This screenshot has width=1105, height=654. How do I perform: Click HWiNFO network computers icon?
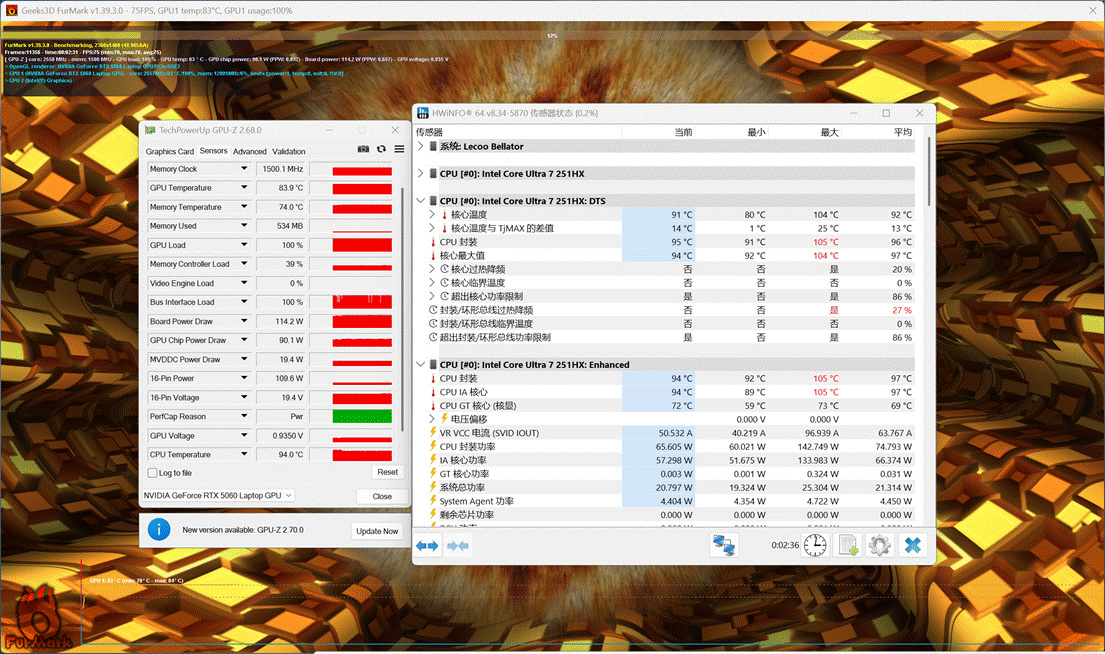pos(724,545)
